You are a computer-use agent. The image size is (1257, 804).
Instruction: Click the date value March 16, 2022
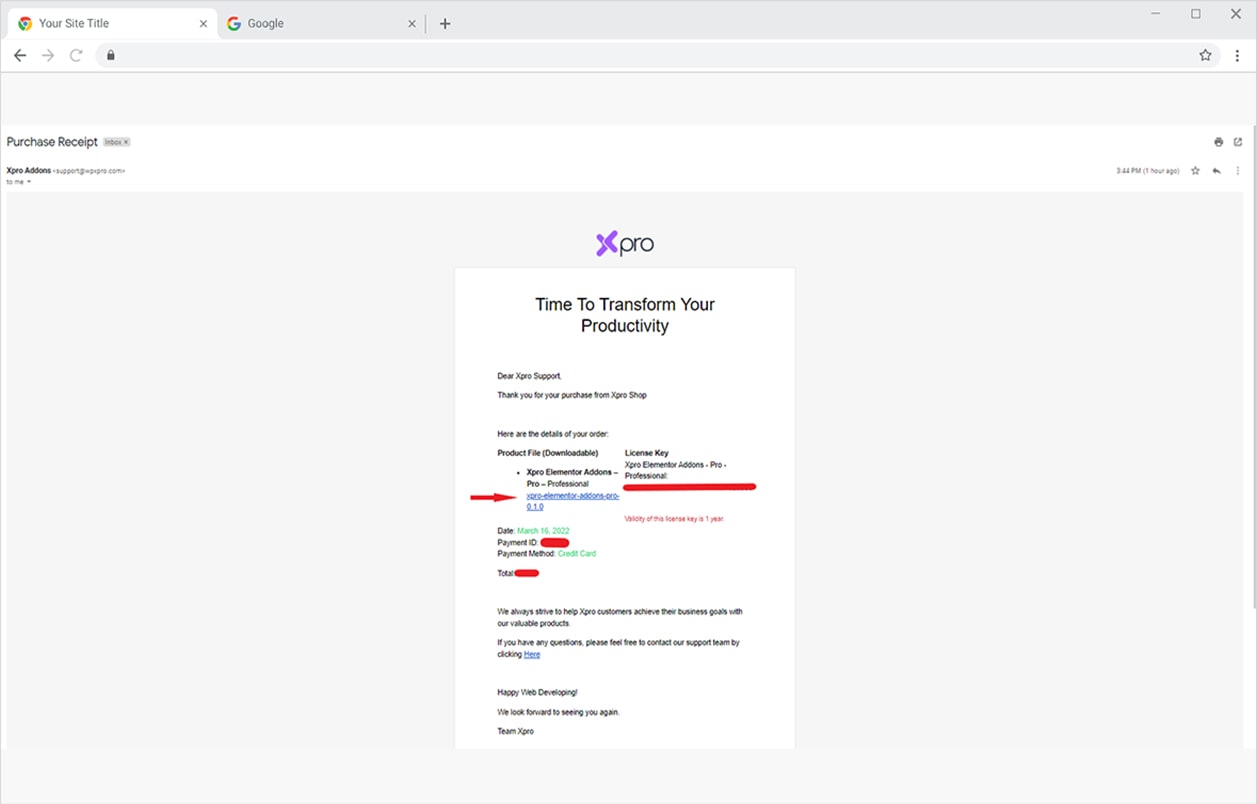click(544, 531)
